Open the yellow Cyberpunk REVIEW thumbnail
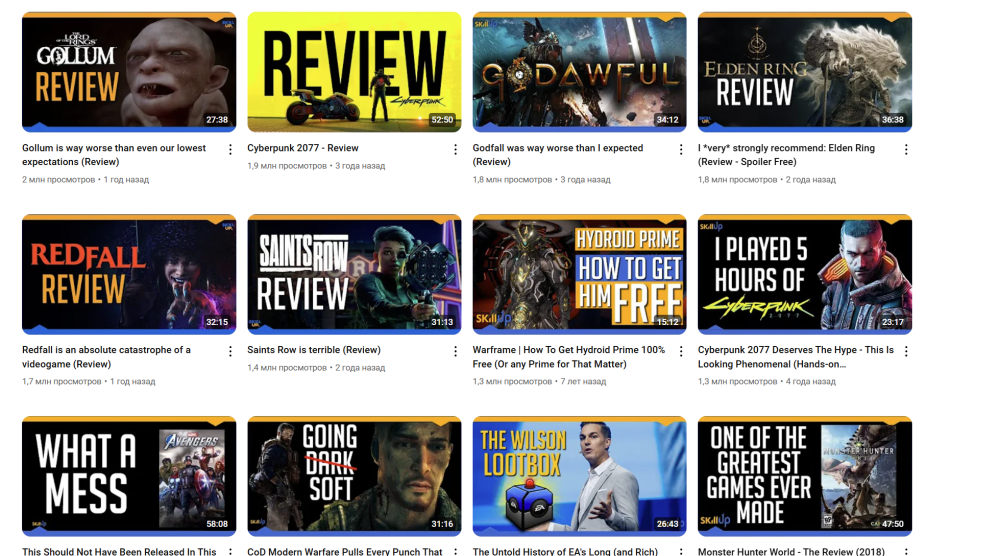Screen dimensions: 1000x556 click(x=354, y=72)
